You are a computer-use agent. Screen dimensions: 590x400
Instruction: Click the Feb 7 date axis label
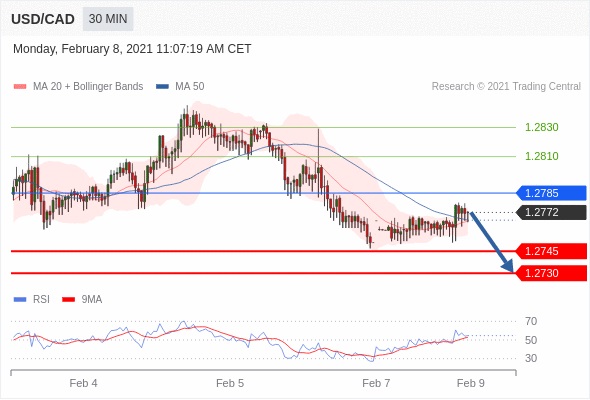[376, 383]
